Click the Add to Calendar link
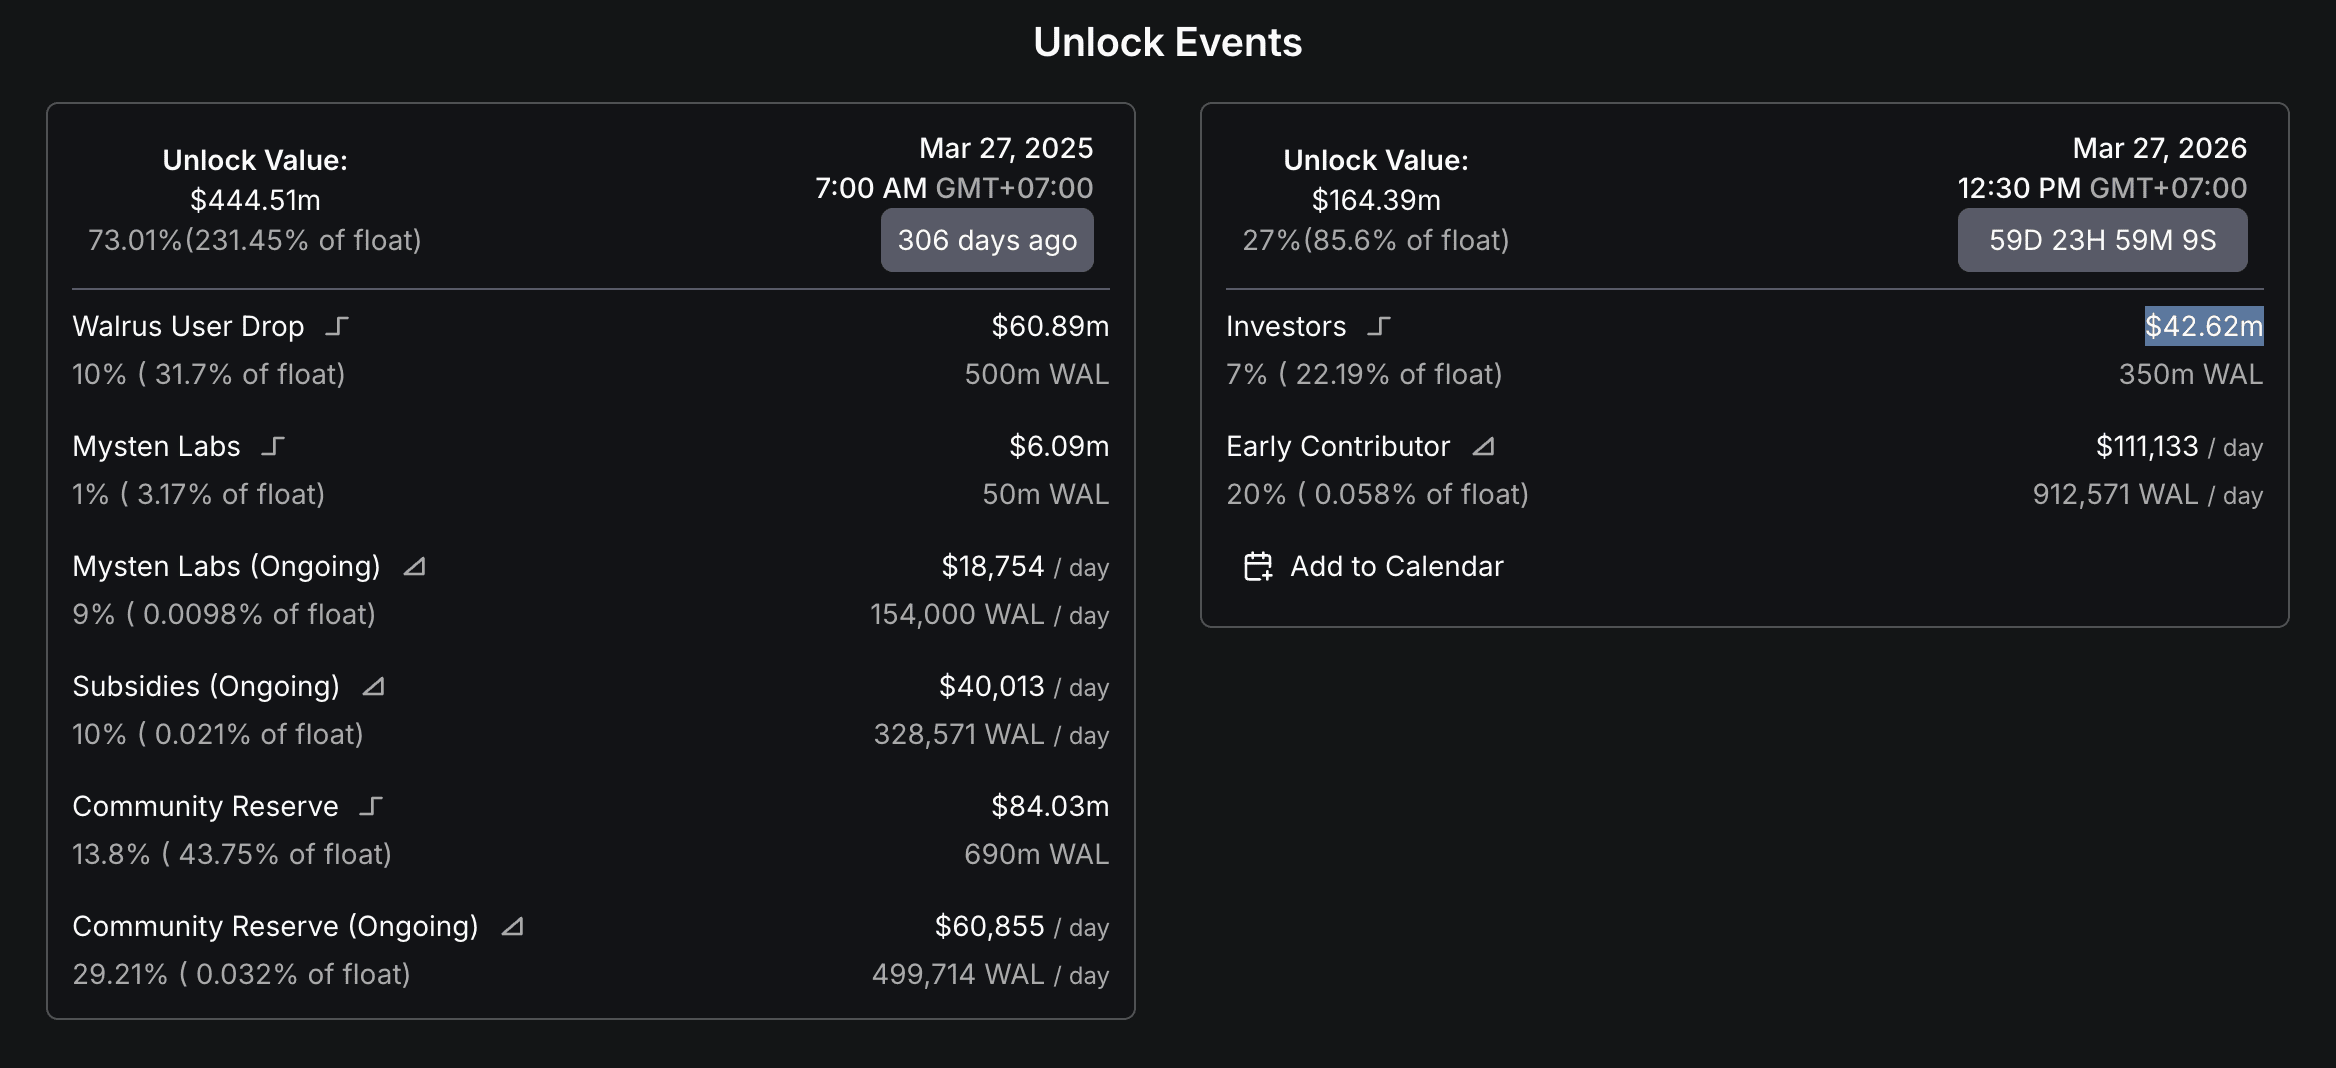The image size is (2336, 1068). pos(1396,566)
